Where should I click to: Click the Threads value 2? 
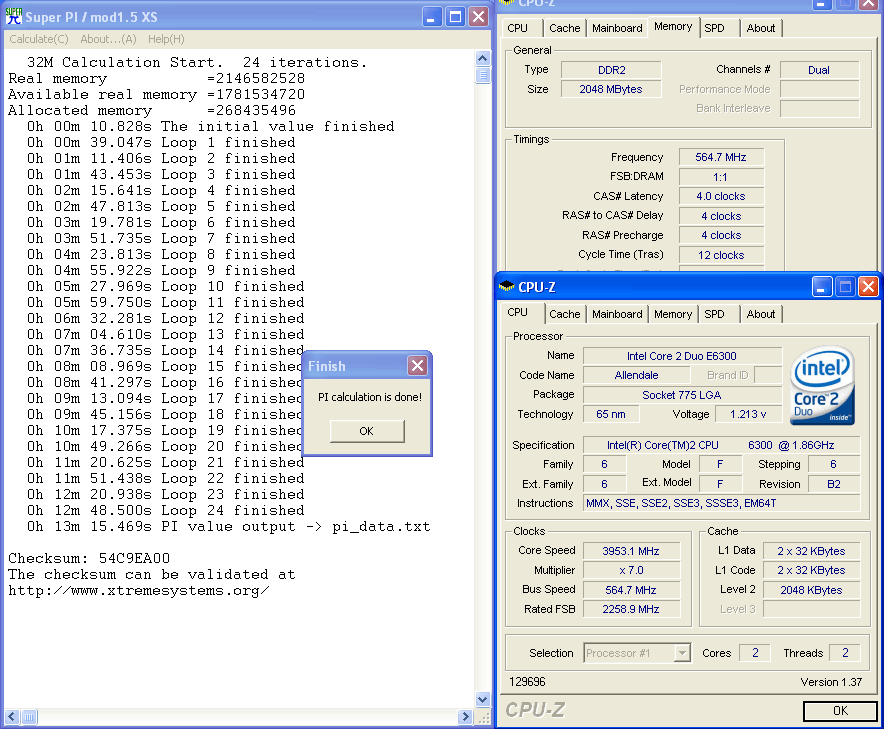tap(845, 652)
